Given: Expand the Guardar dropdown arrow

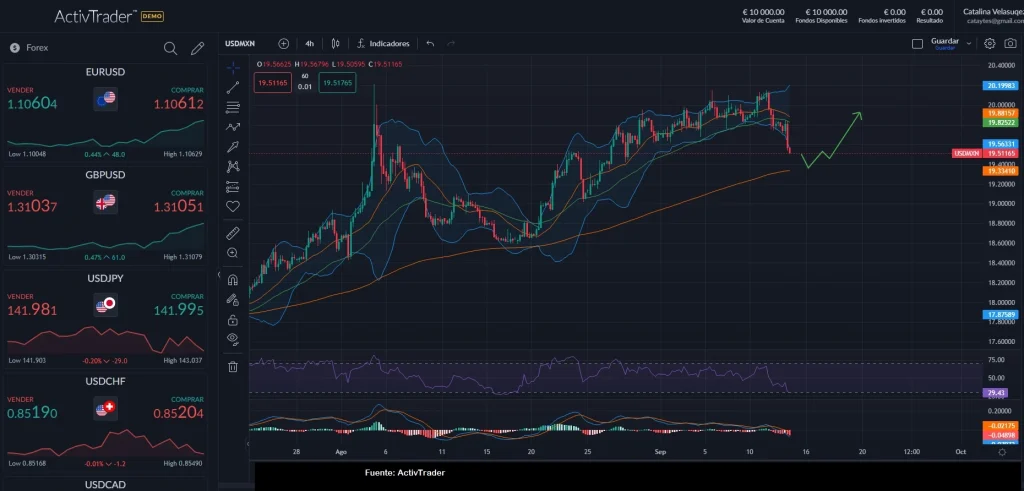Looking at the screenshot, I should click(968, 43).
